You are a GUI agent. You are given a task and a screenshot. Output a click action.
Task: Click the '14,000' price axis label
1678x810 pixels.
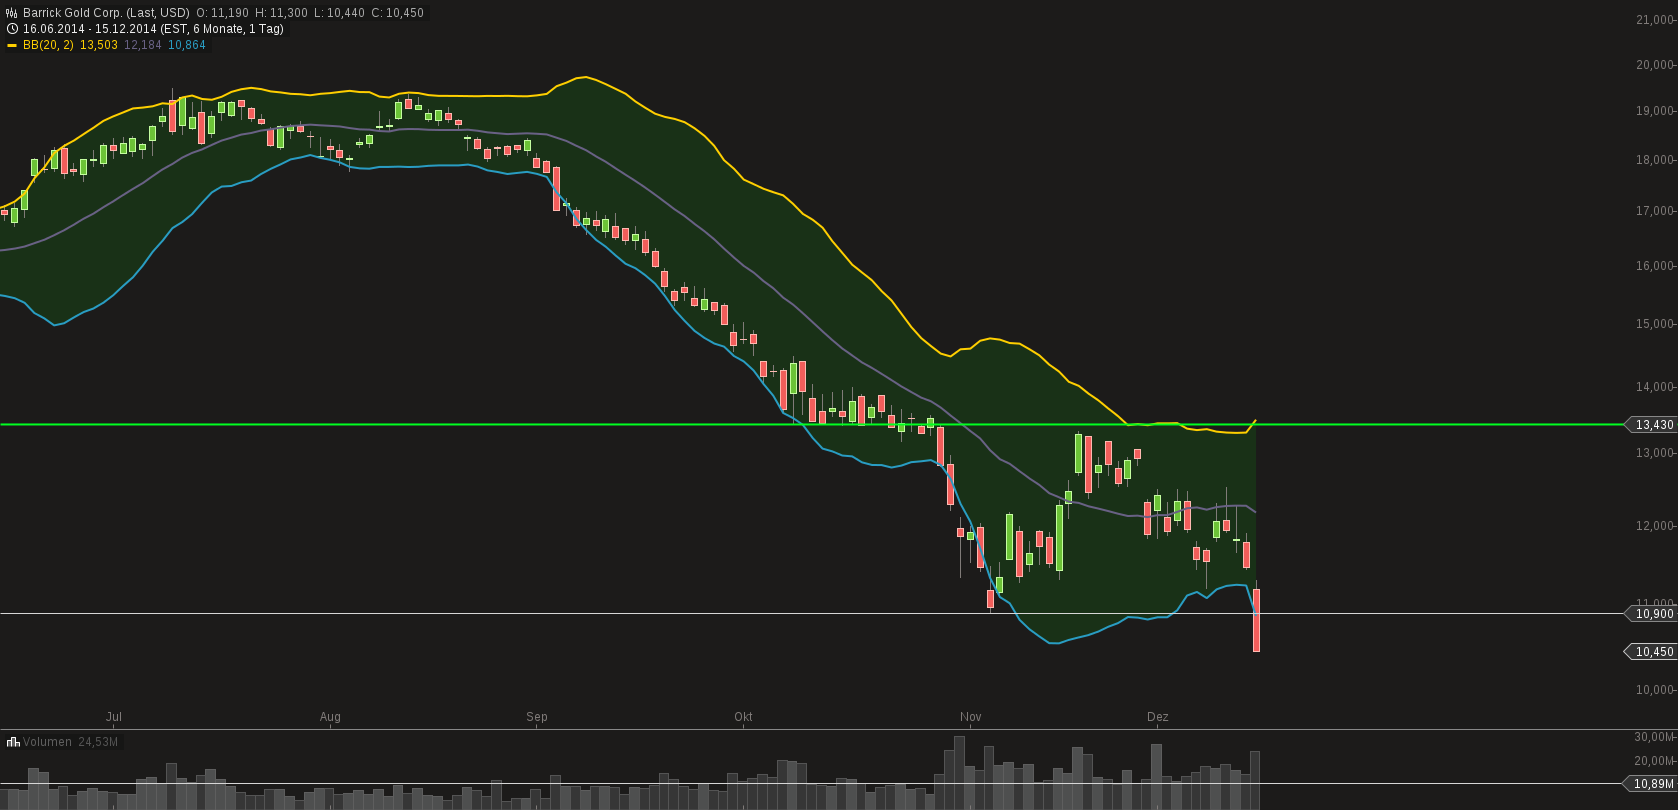tap(1655, 387)
